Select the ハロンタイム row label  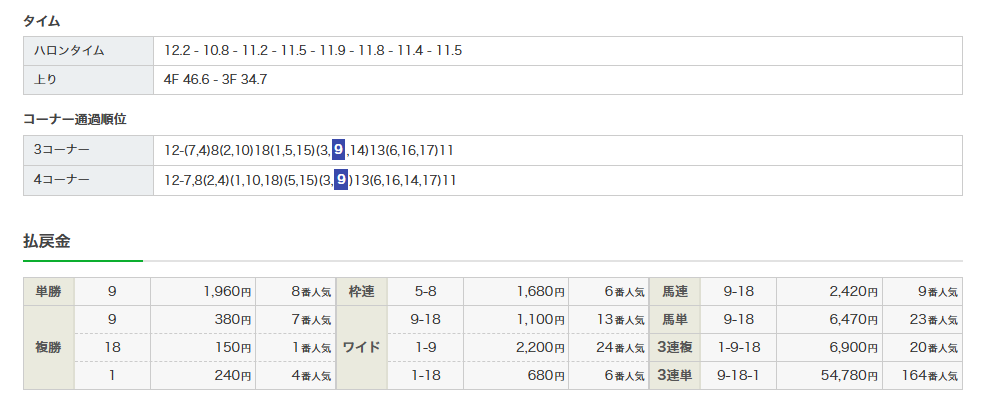[x=69, y=50]
